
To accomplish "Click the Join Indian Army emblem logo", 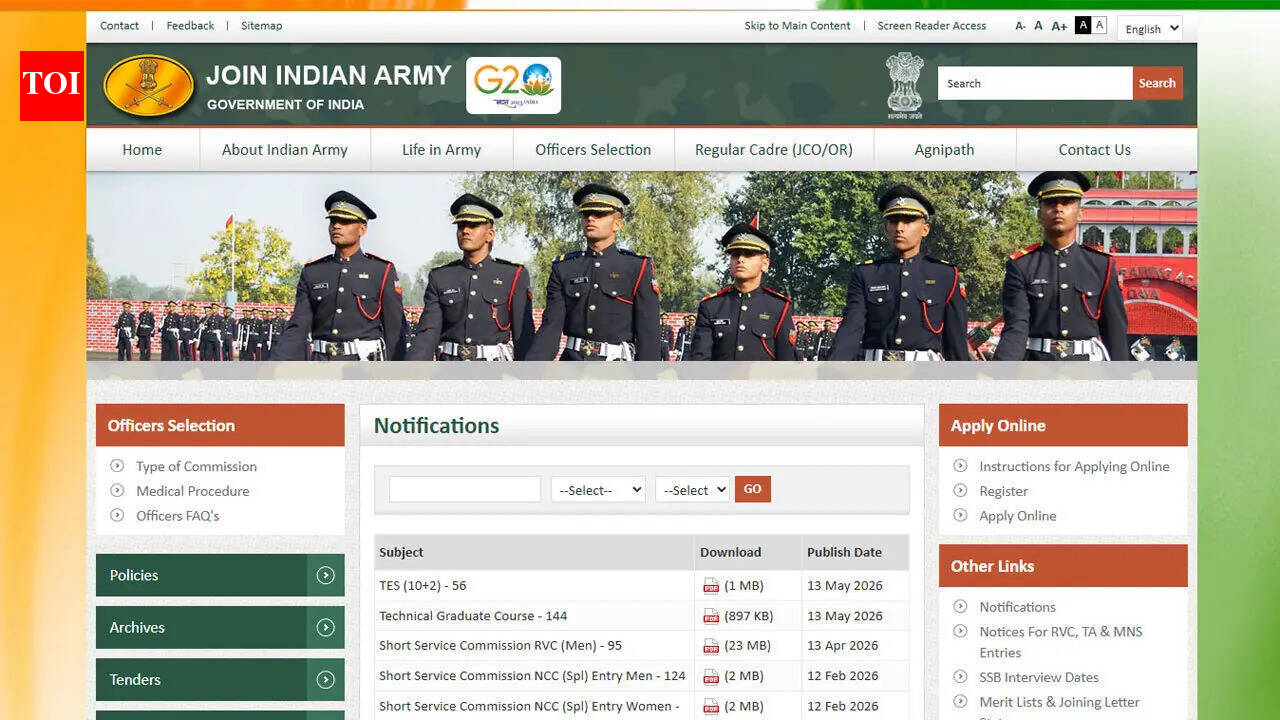I will (x=148, y=85).
